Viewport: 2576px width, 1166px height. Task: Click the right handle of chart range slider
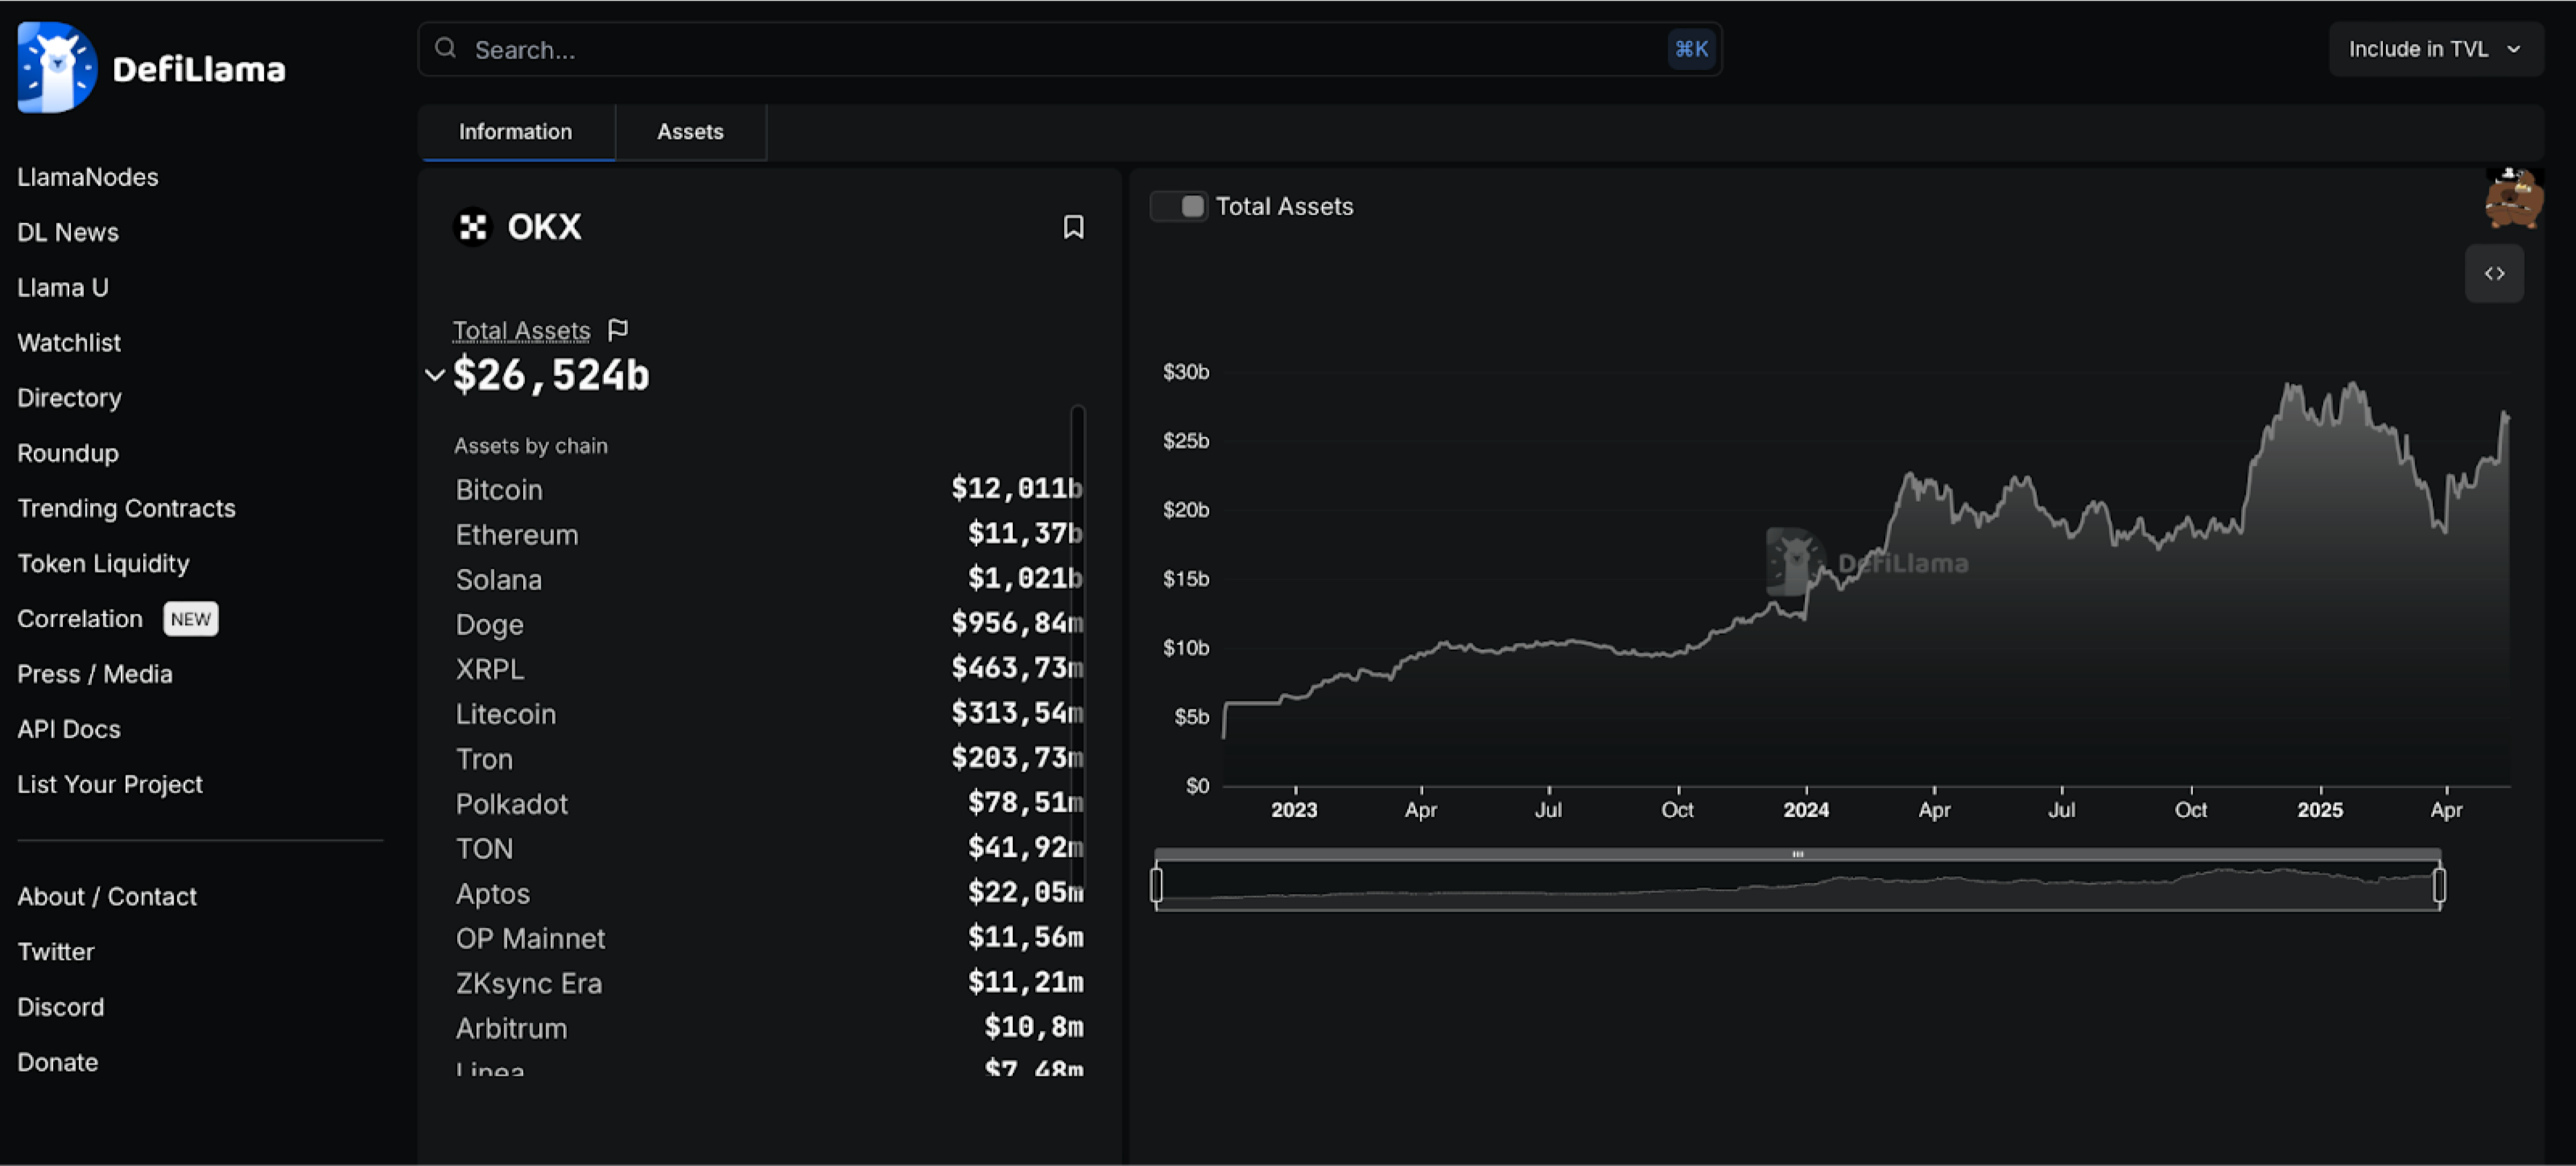click(2440, 885)
